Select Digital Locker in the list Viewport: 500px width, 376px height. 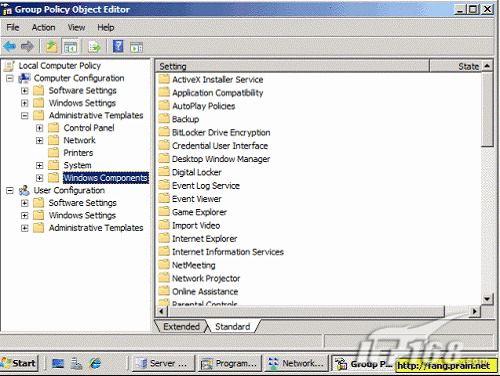tap(197, 172)
